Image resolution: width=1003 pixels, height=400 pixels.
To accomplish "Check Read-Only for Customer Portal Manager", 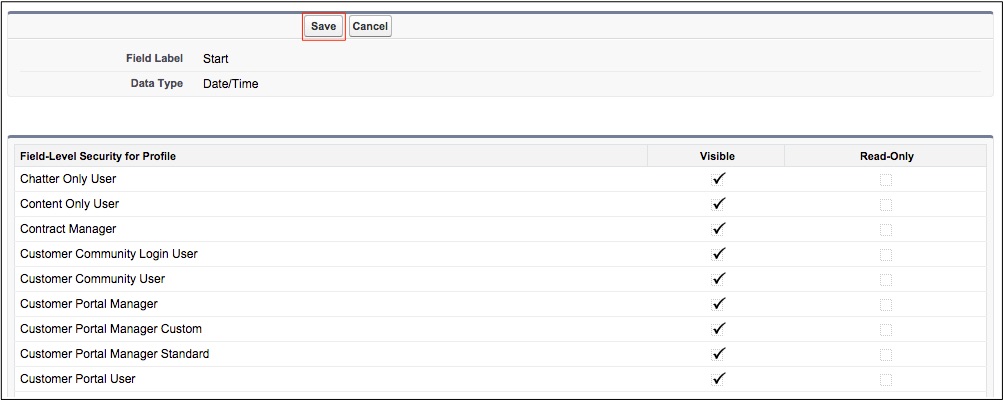I will pos(886,305).
